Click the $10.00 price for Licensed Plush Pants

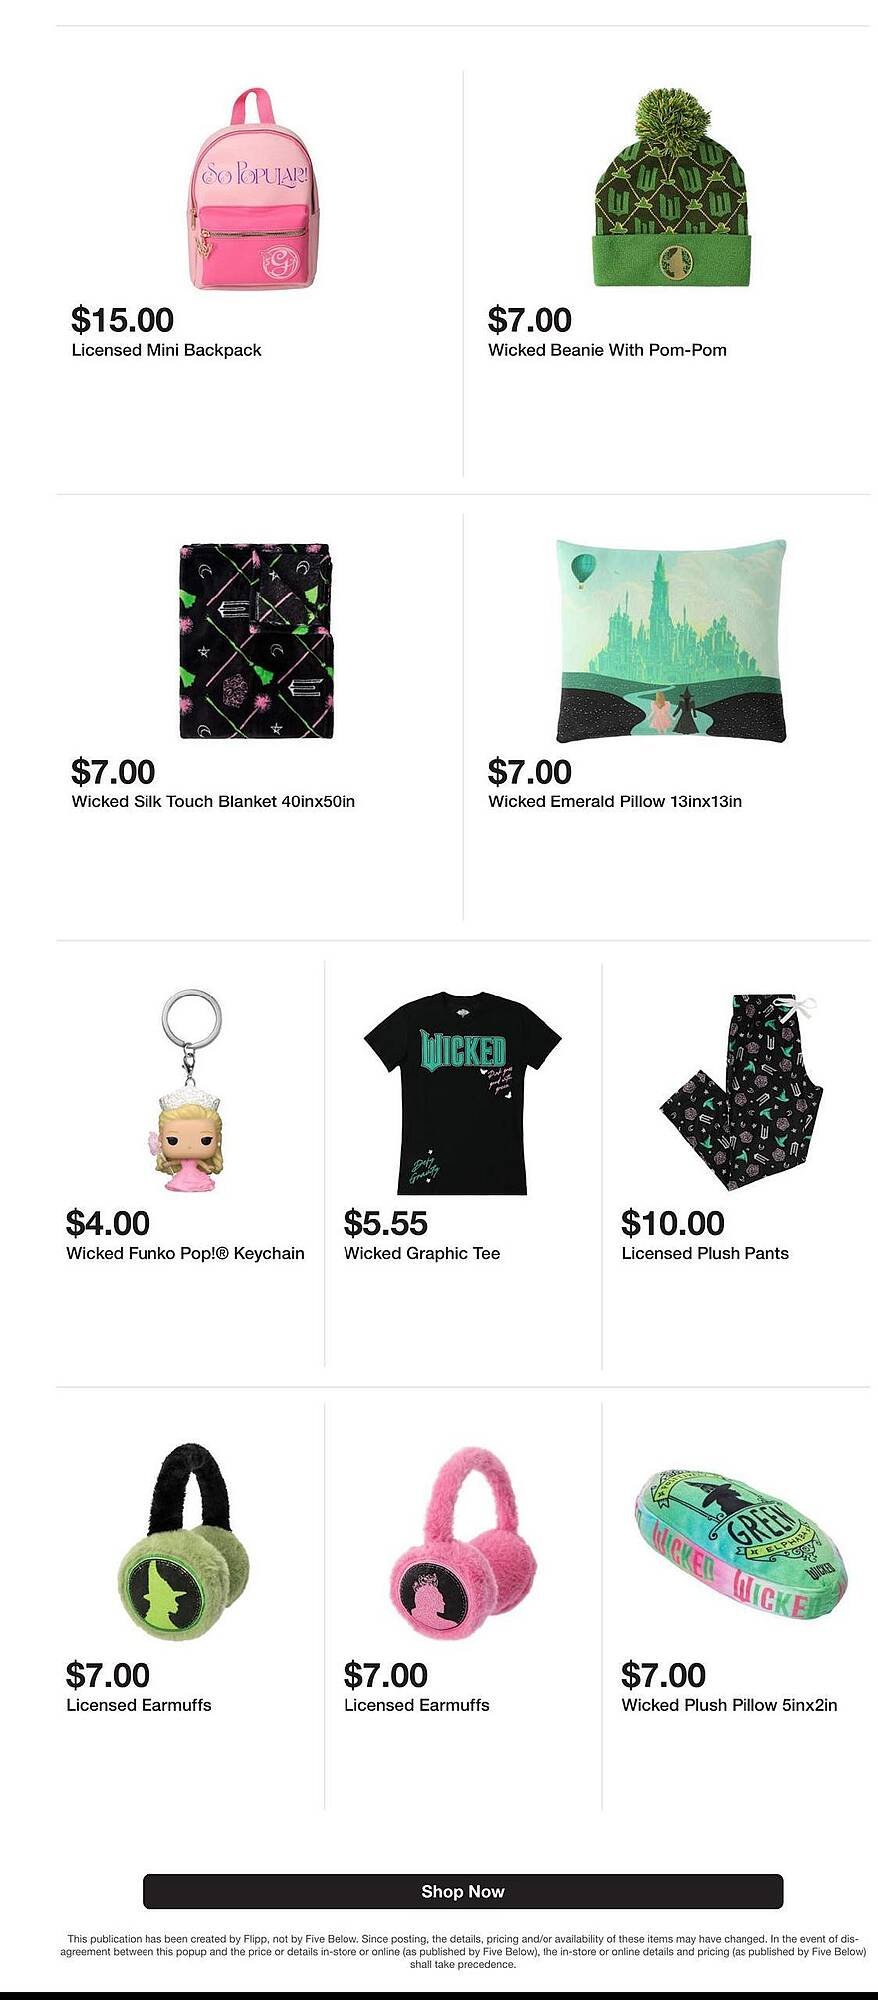[672, 1223]
